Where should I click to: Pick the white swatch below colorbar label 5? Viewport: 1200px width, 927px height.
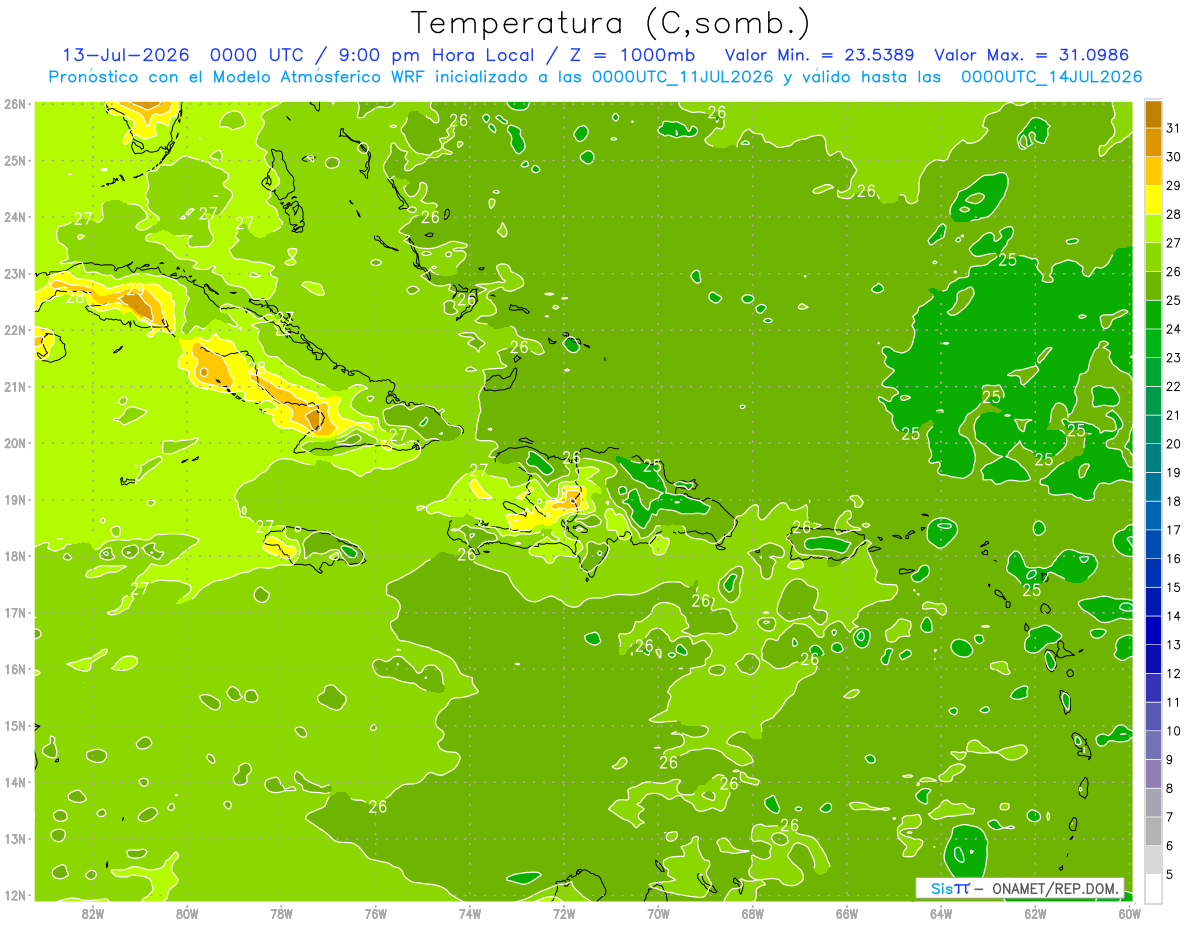(x=1153, y=888)
